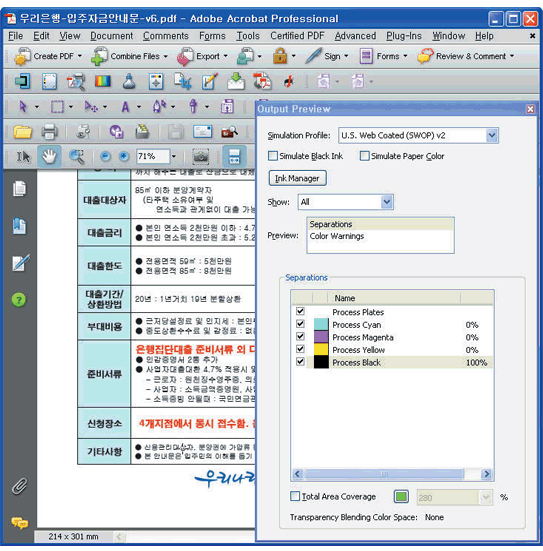This screenshot has width=543, height=551.
Task: Open the Attachments paperclip panel
Action: pyautogui.click(x=19, y=486)
